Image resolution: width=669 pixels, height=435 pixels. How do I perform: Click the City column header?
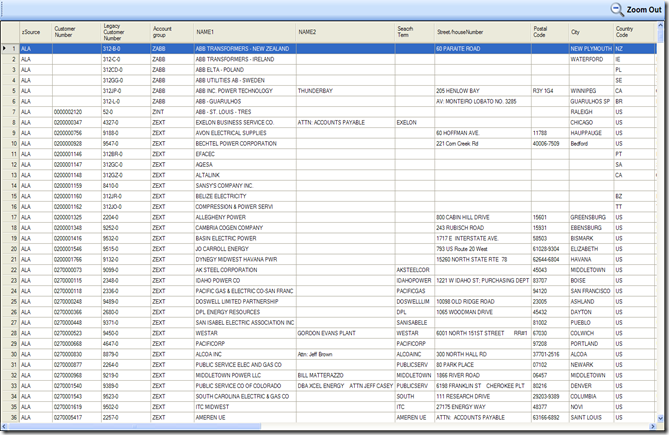591,32
